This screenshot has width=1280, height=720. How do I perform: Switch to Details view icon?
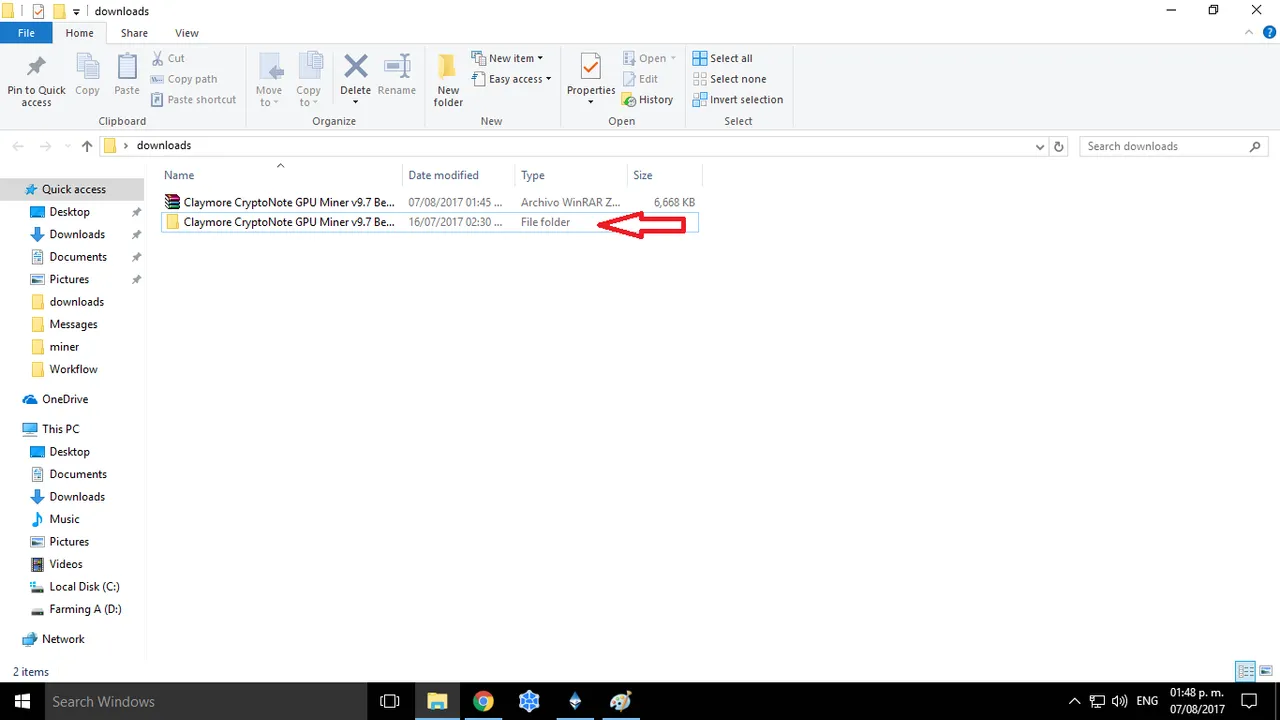[1246, 671]
